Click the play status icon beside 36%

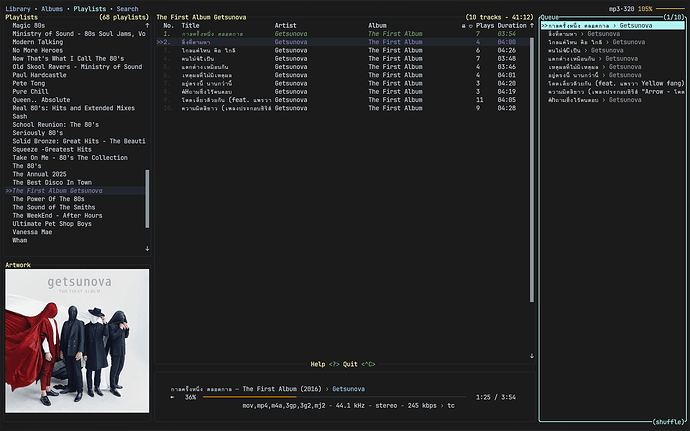point(173,397)
